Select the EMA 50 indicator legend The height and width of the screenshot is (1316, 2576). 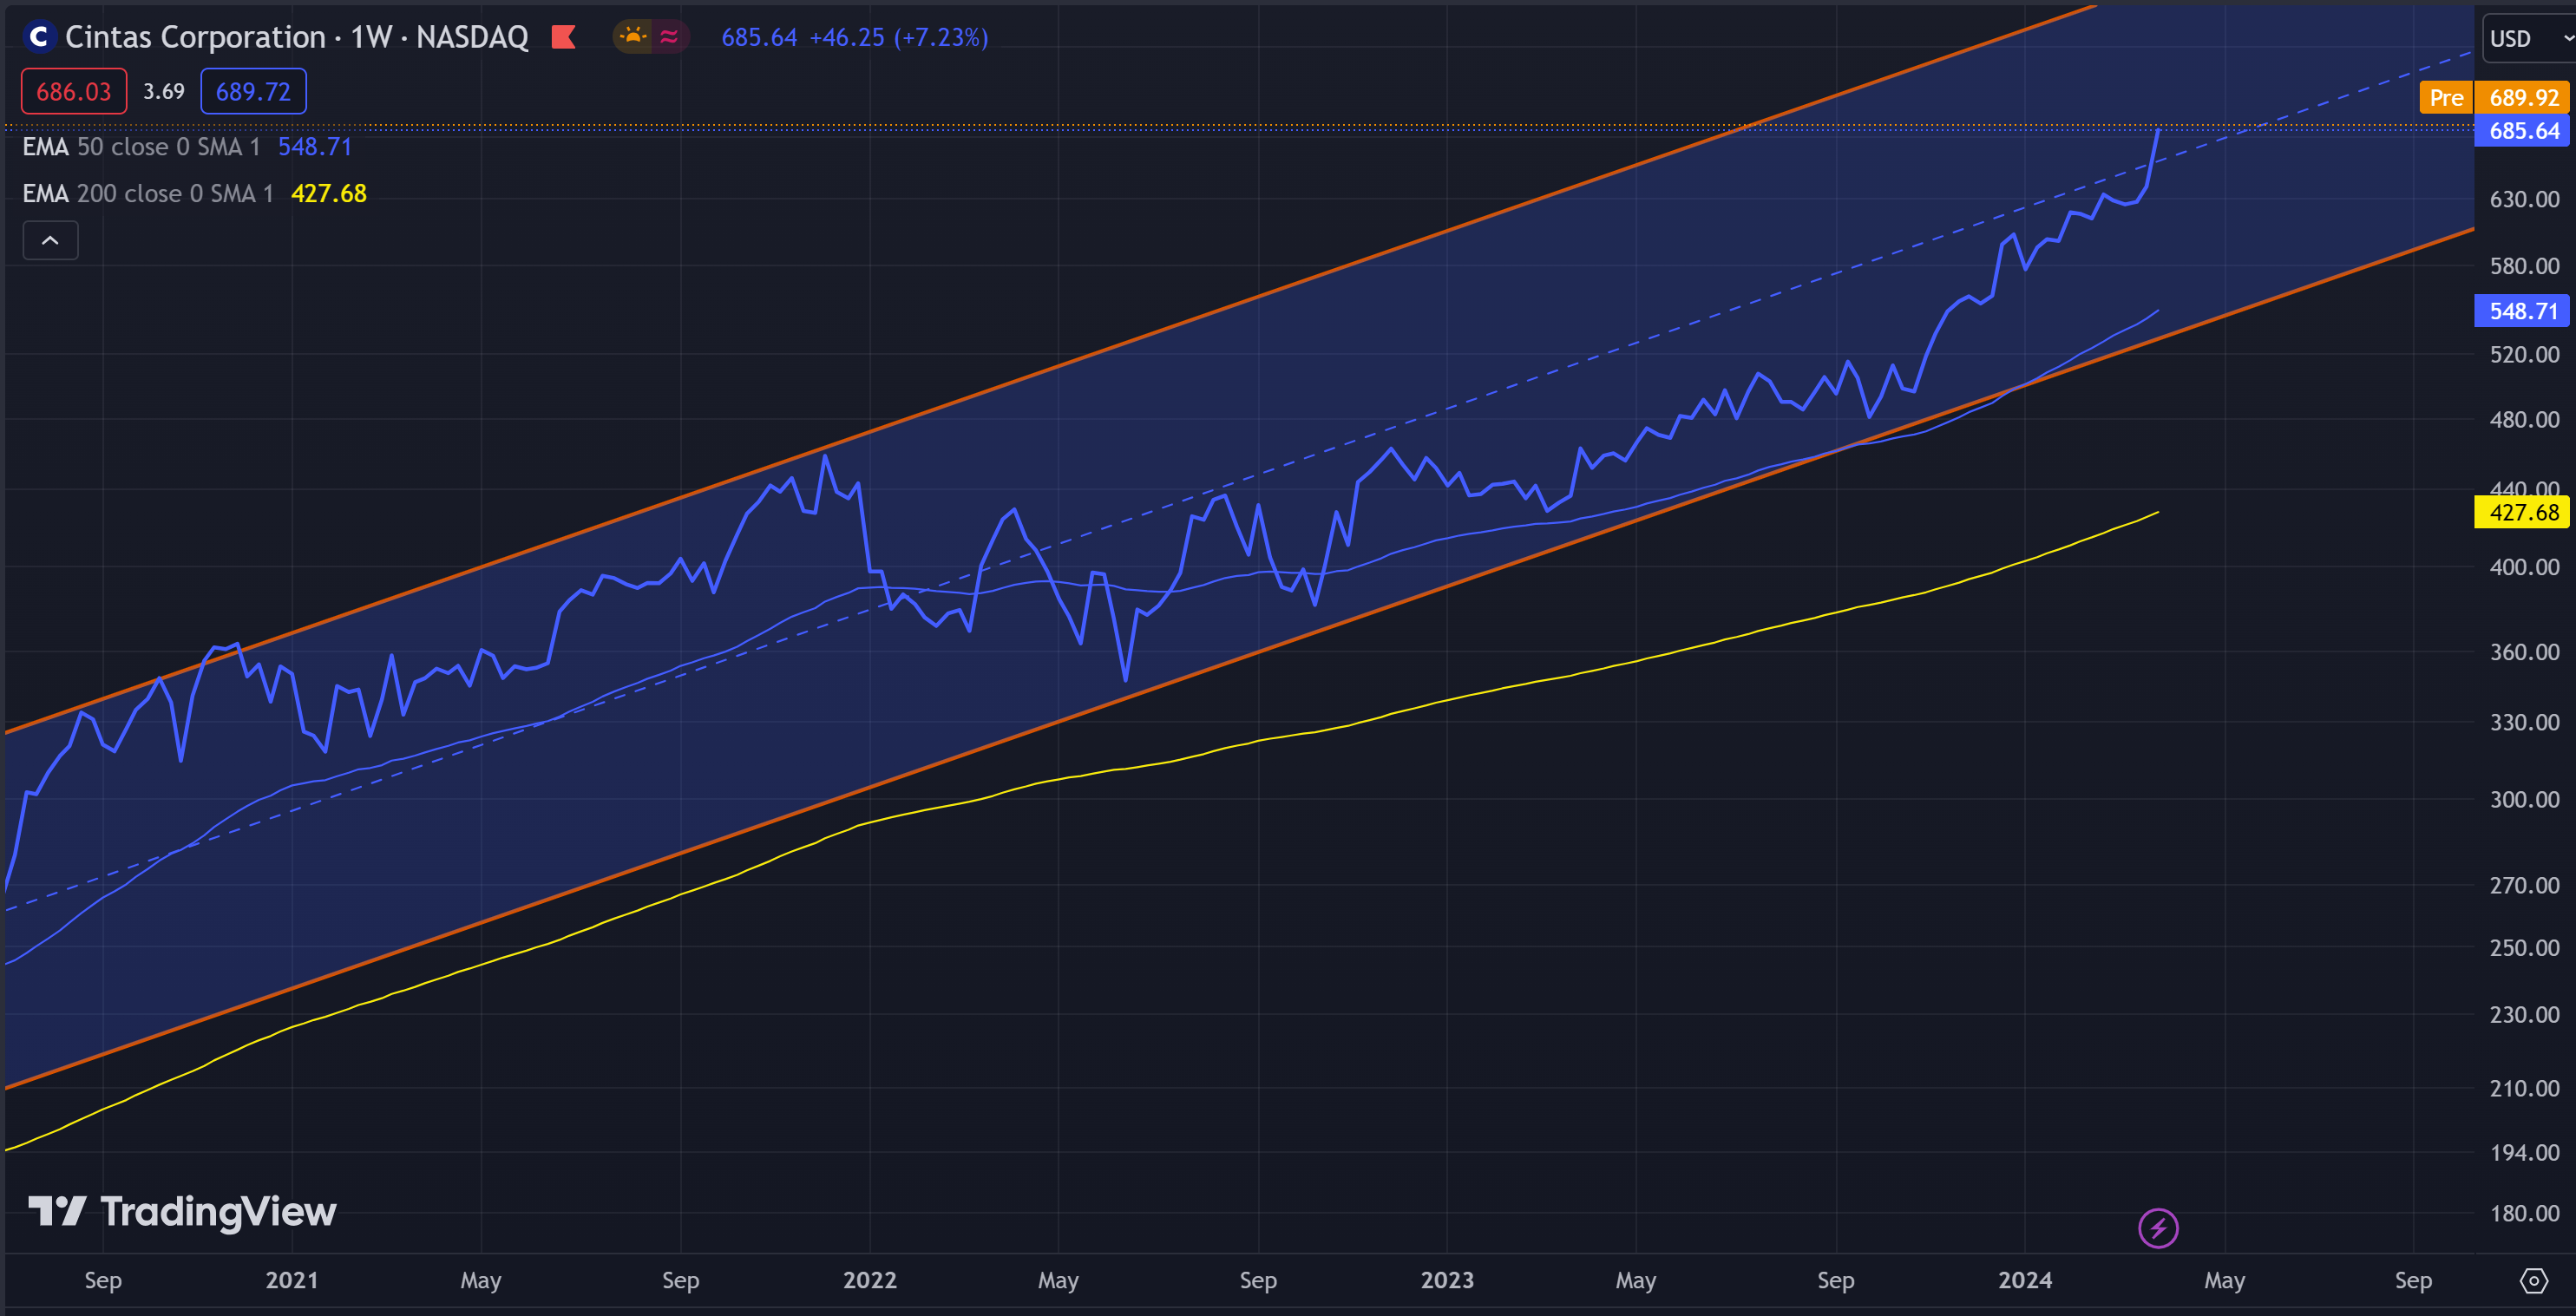point(140,147)
